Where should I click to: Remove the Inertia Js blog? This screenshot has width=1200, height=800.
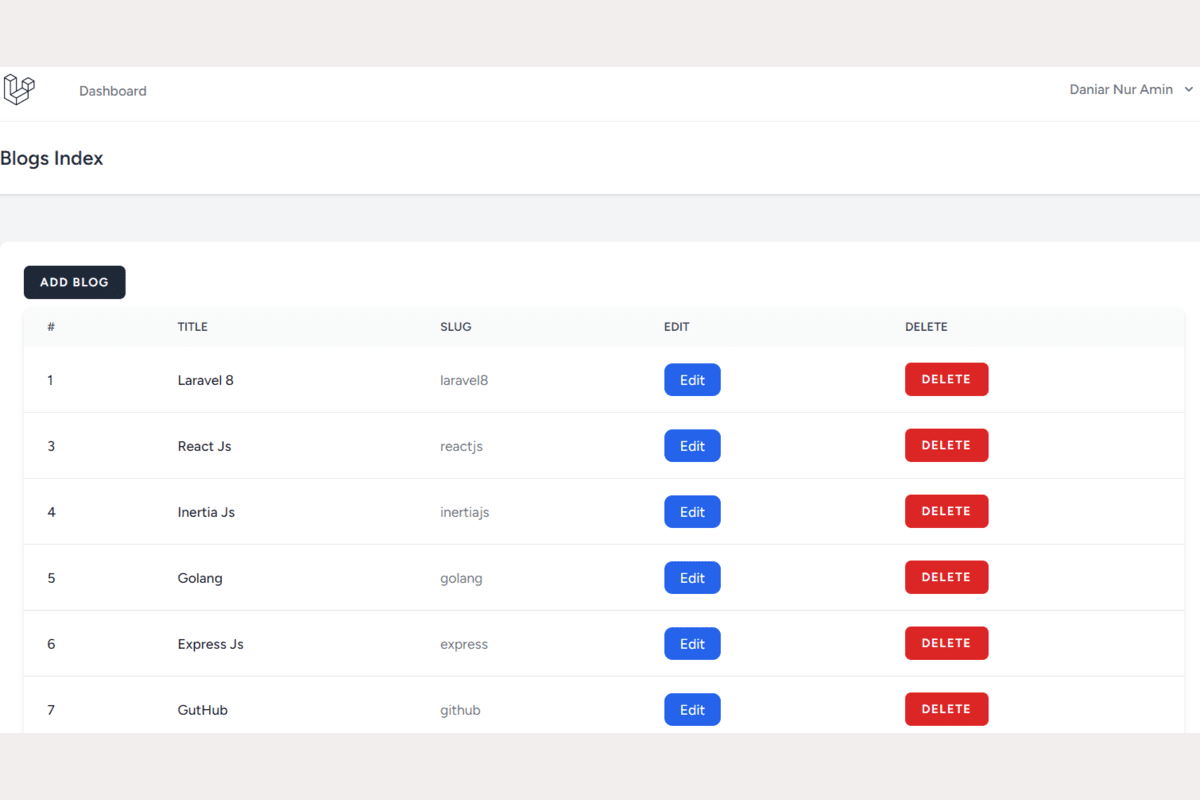[x=946, y=512]
